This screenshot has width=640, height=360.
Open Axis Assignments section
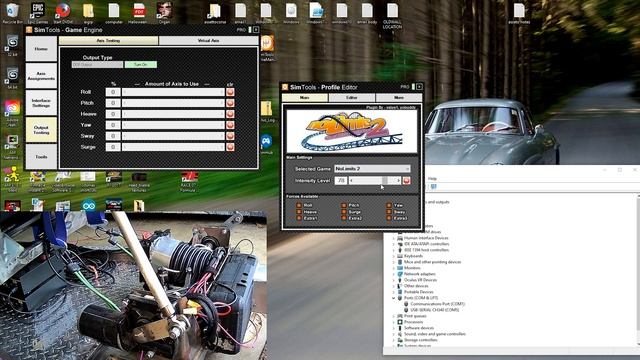click(41, 76)
